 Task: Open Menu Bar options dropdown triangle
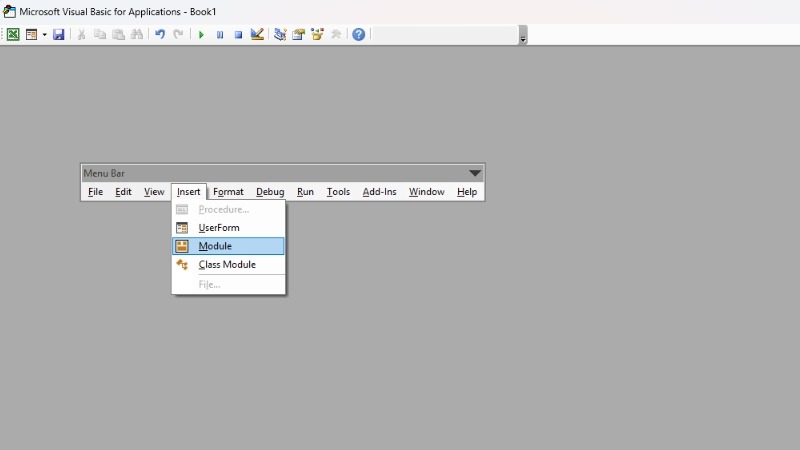coord(475,173)
